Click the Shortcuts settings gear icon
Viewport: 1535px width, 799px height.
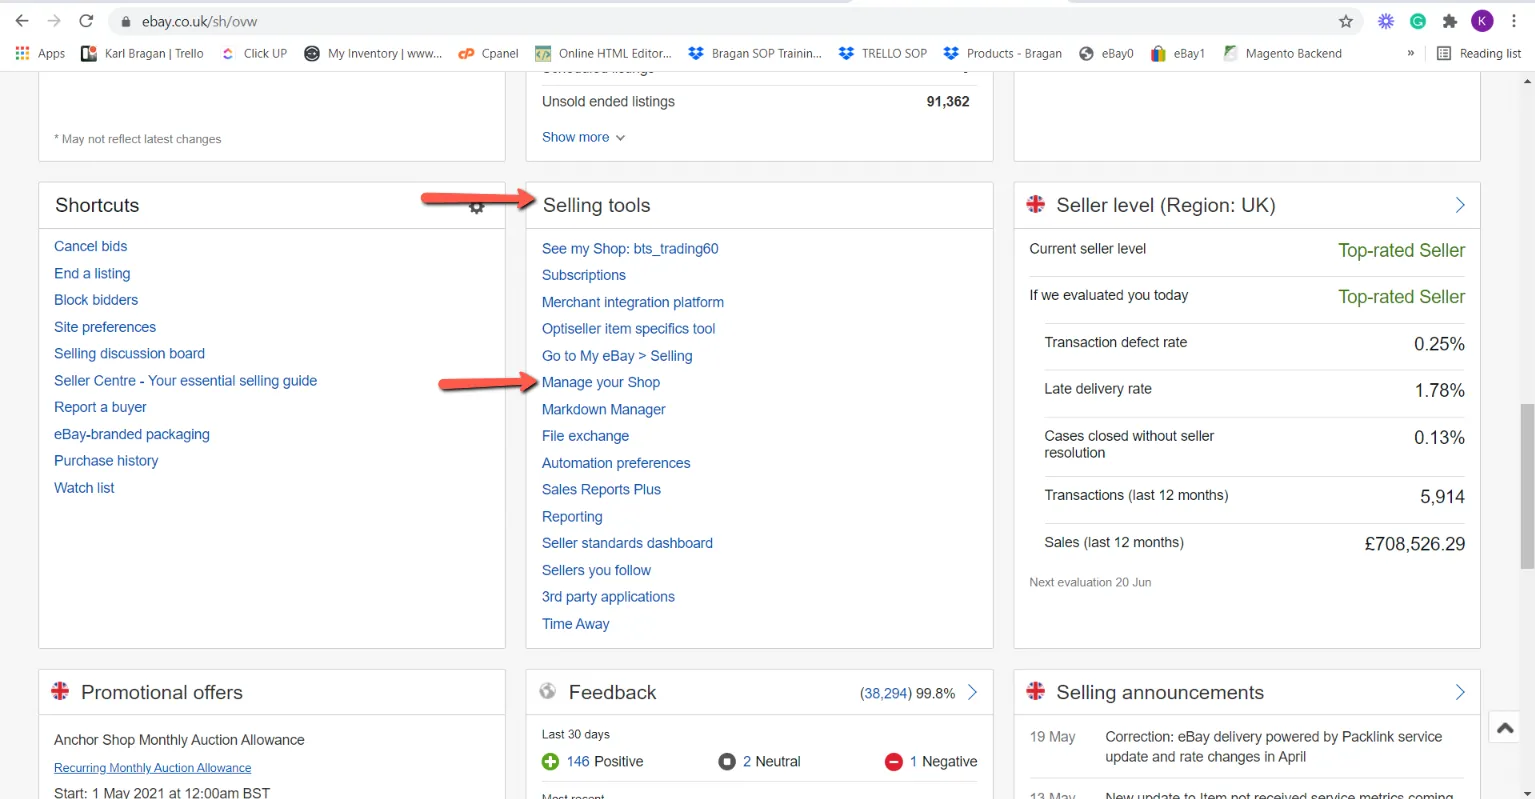click(x=477, y=207)
